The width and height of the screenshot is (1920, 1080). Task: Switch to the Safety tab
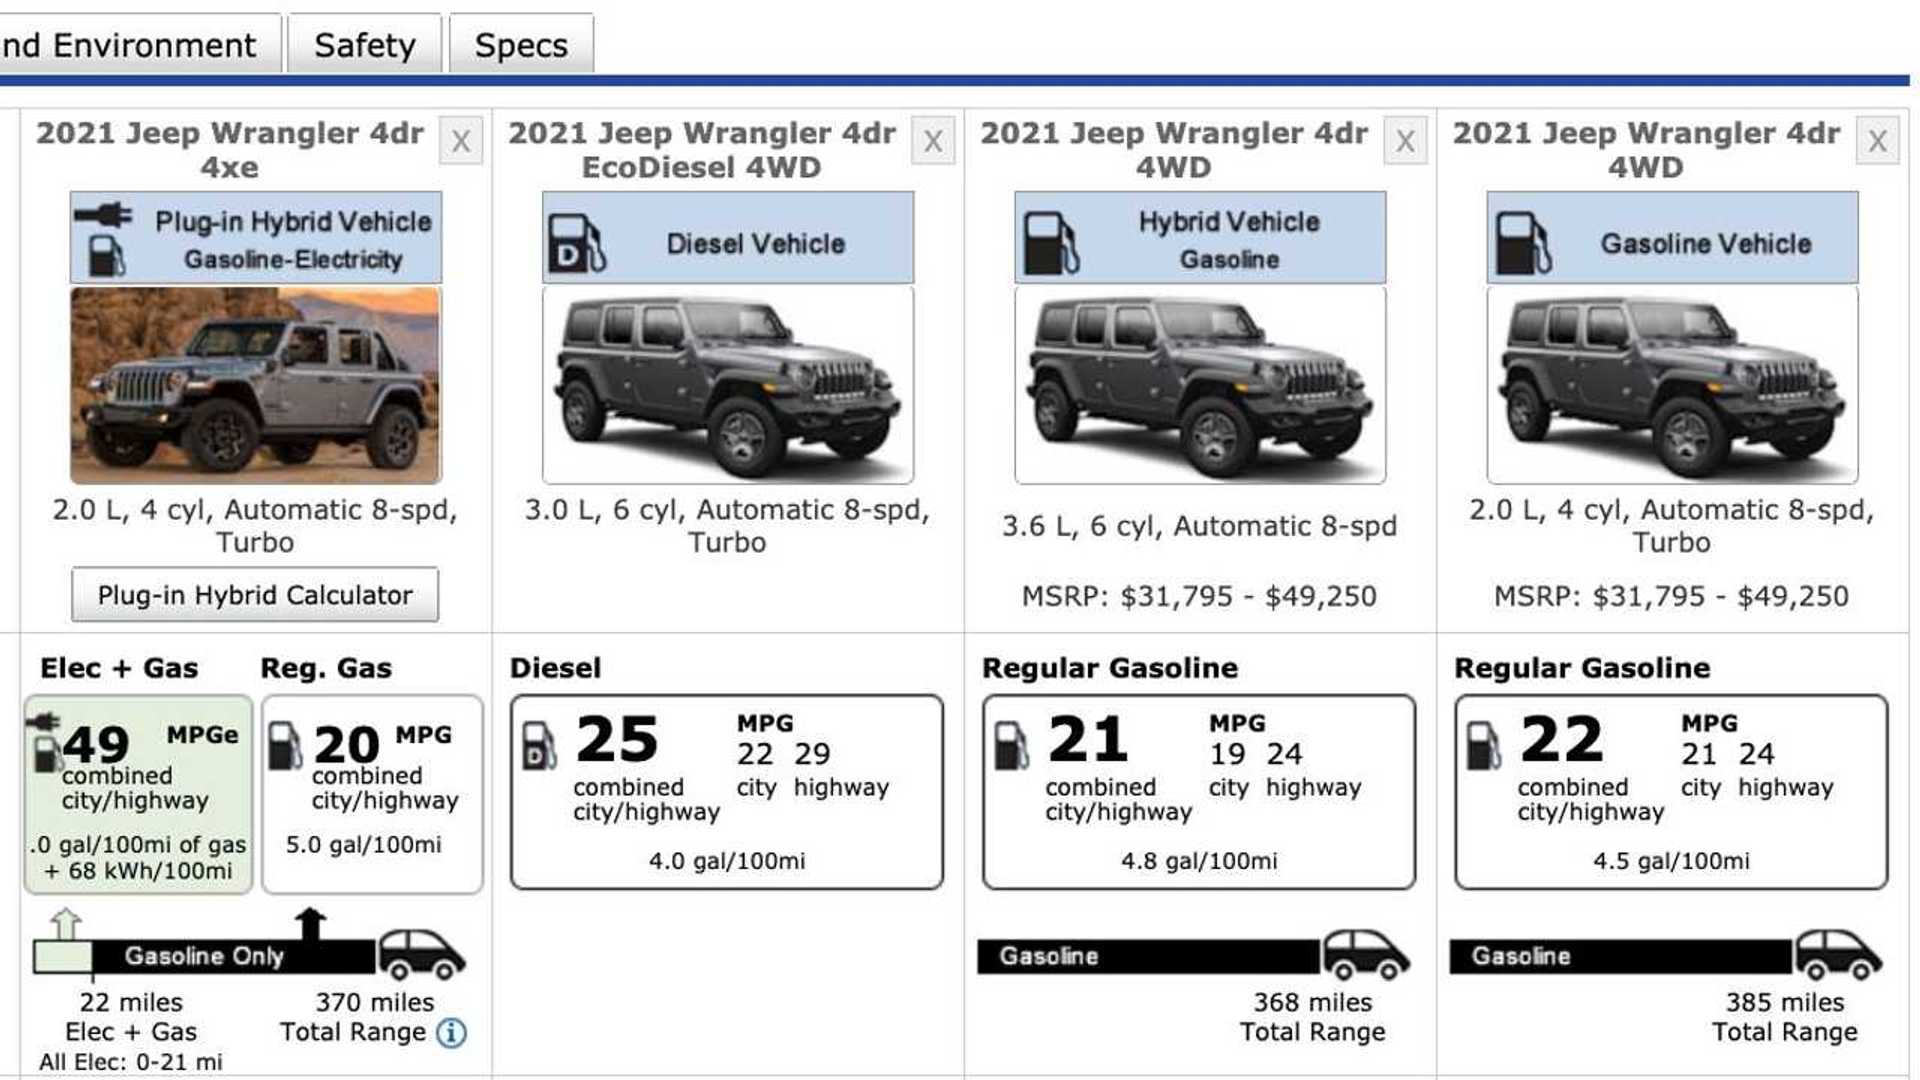click(x=364, y=43)
